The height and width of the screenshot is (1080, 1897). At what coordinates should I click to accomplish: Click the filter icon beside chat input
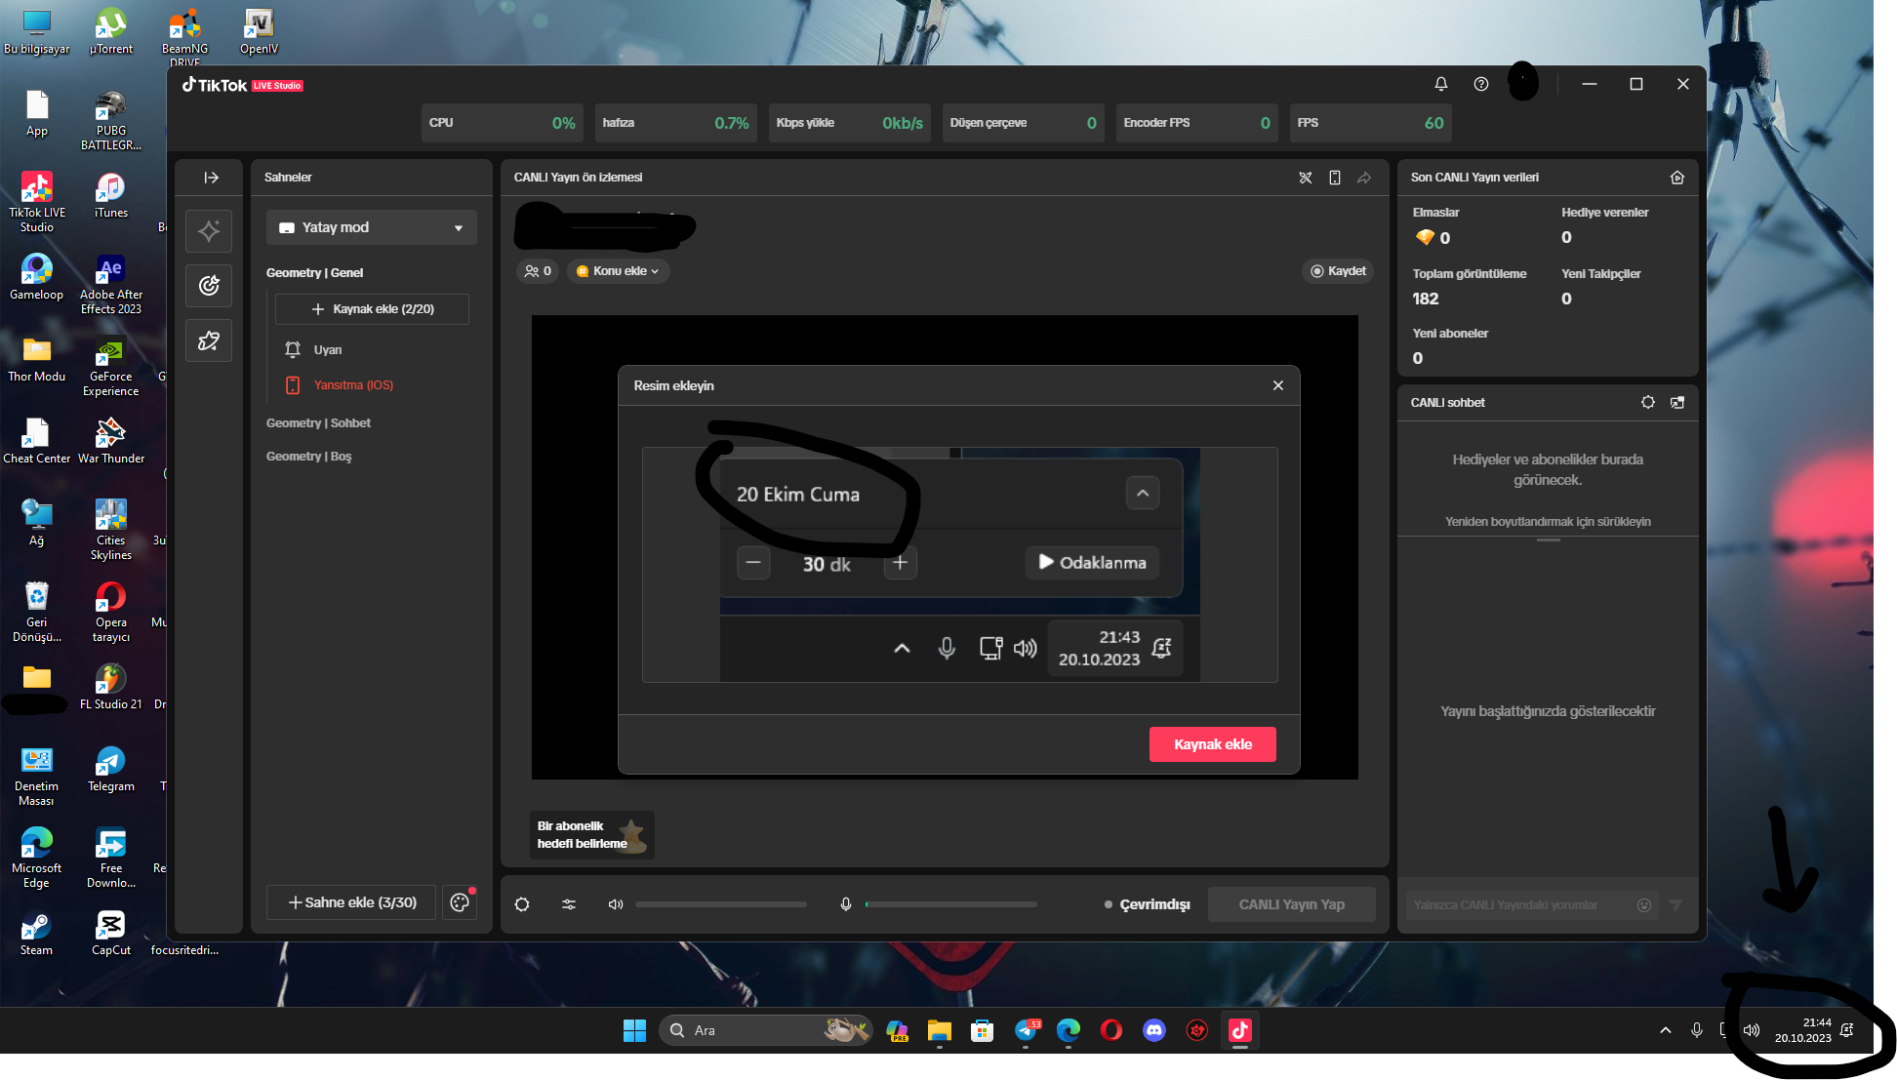[x=1676, y=905]
